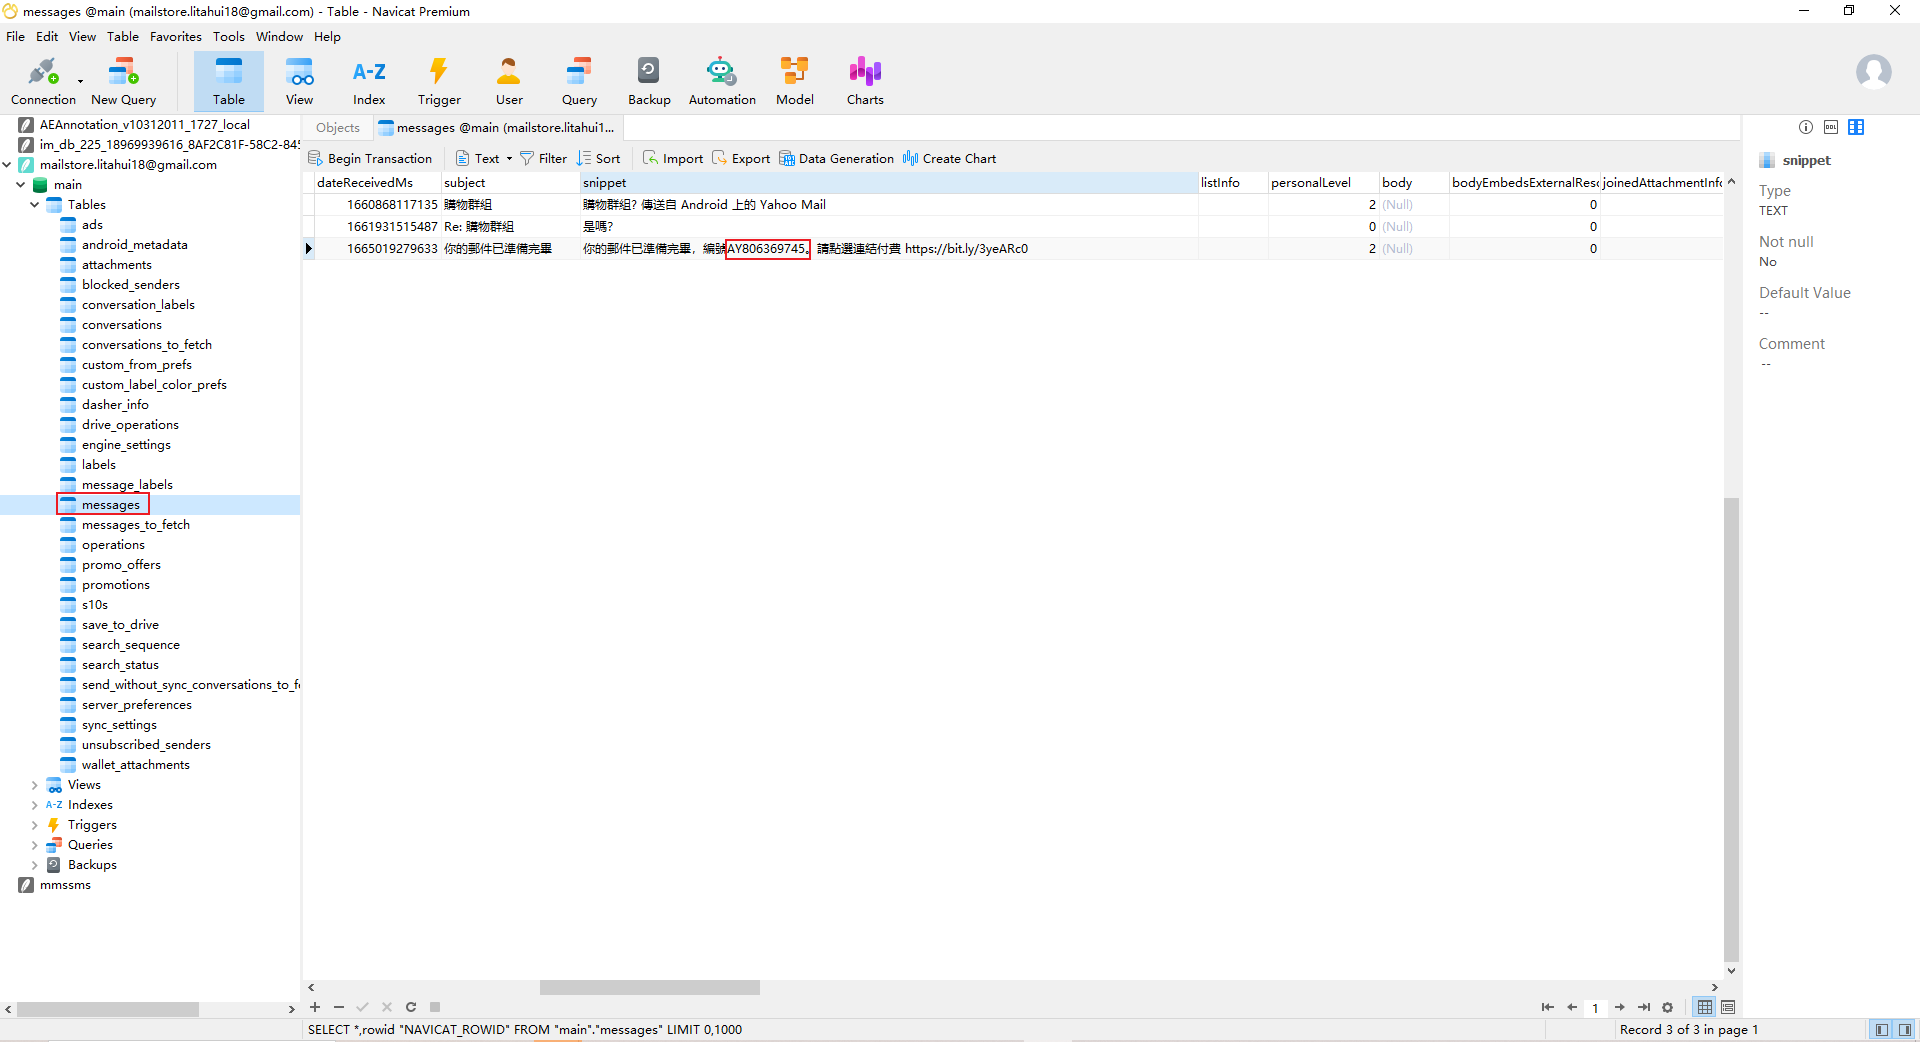Click the Index A-Z icon
1920x1042 pixels.
369,80
